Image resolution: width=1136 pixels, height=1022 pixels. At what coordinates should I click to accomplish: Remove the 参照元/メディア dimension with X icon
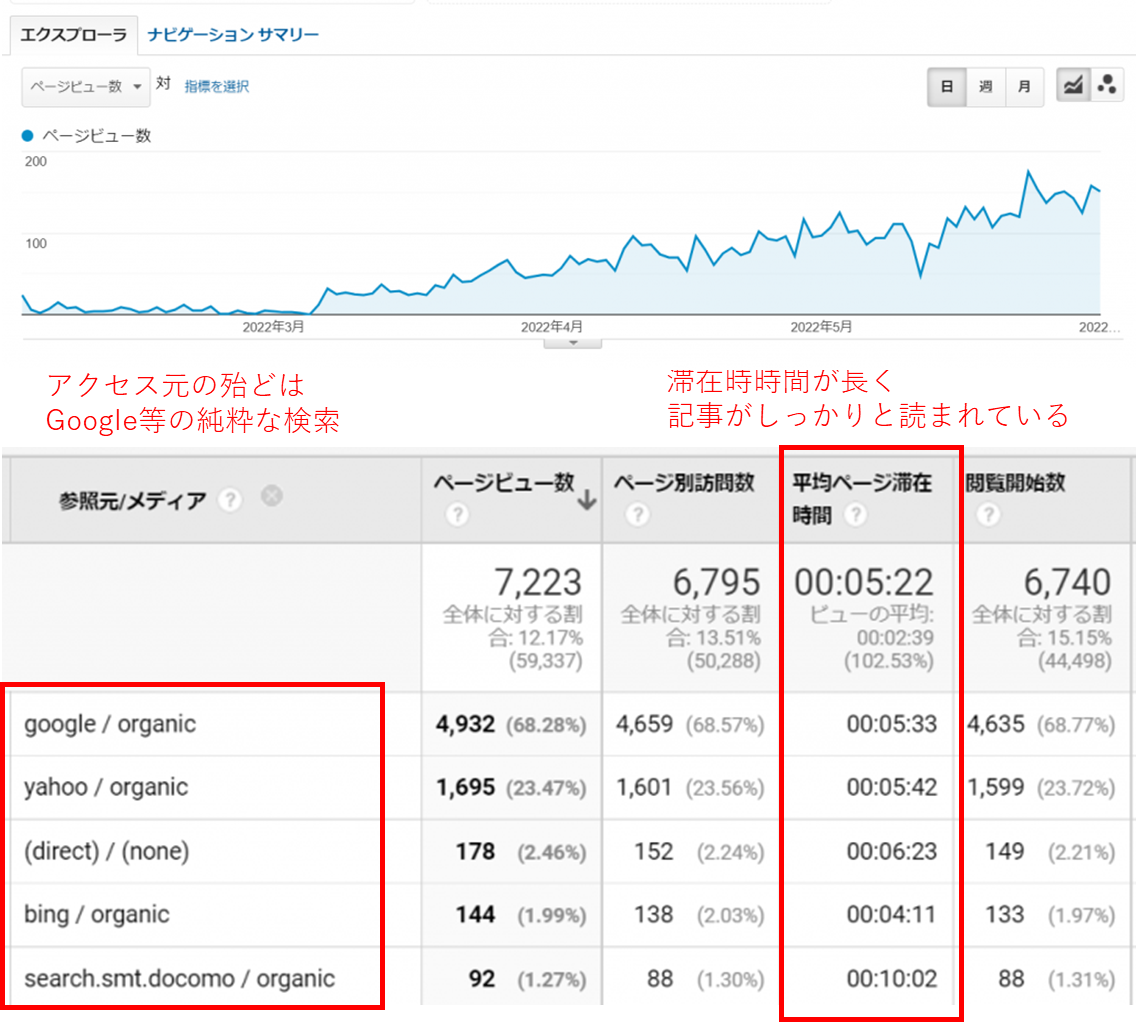click(x=271, y=496)
